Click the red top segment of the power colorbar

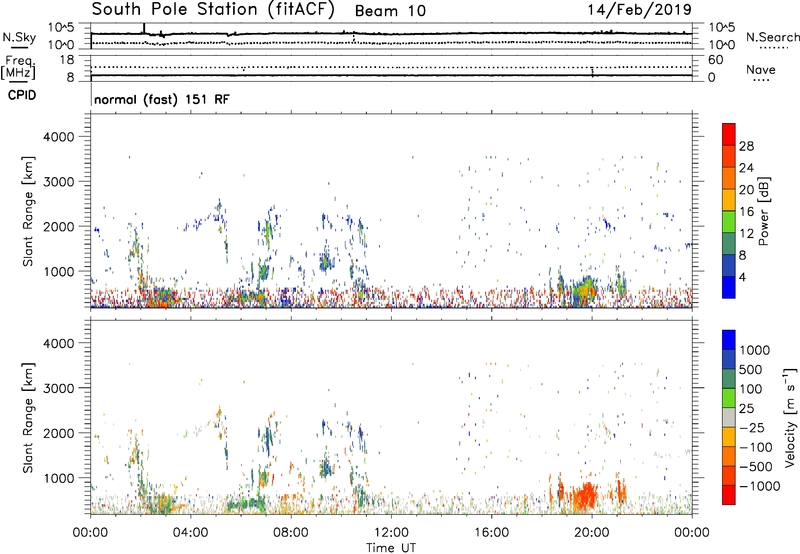coord(729,134)
